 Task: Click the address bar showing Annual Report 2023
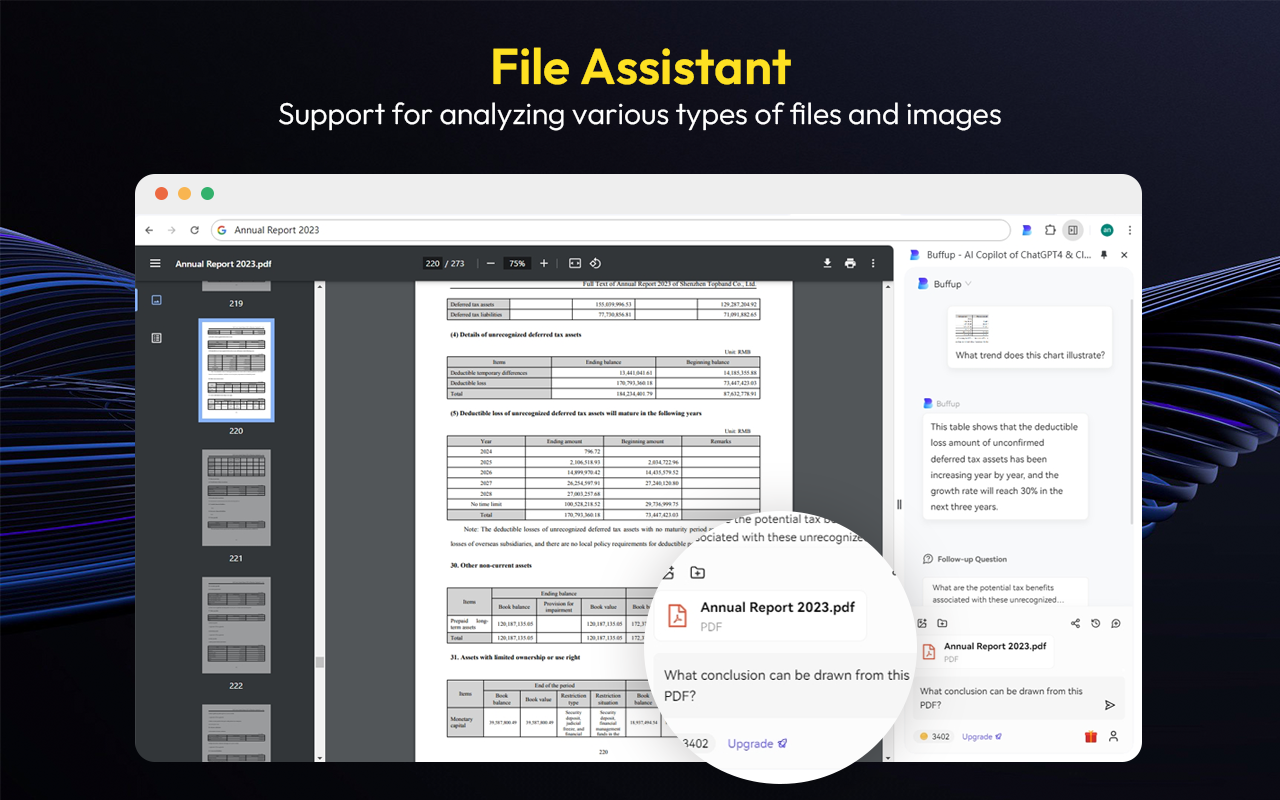[x=610, y=230]
